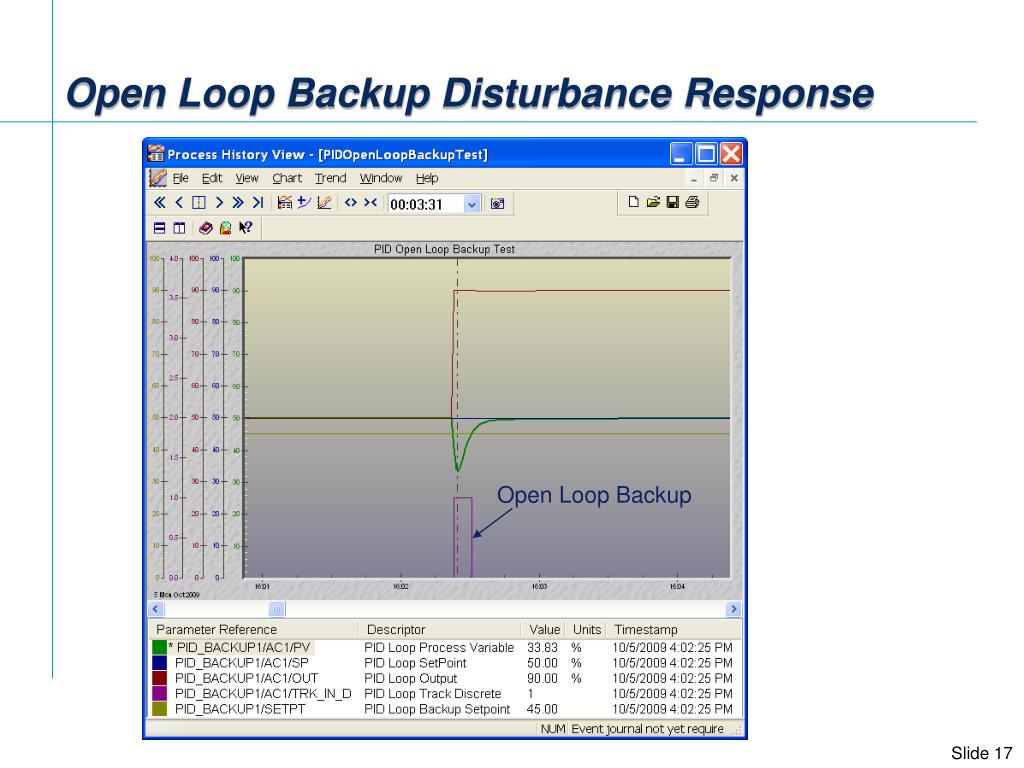Click the 33.83 value cell

pos(542,647)
